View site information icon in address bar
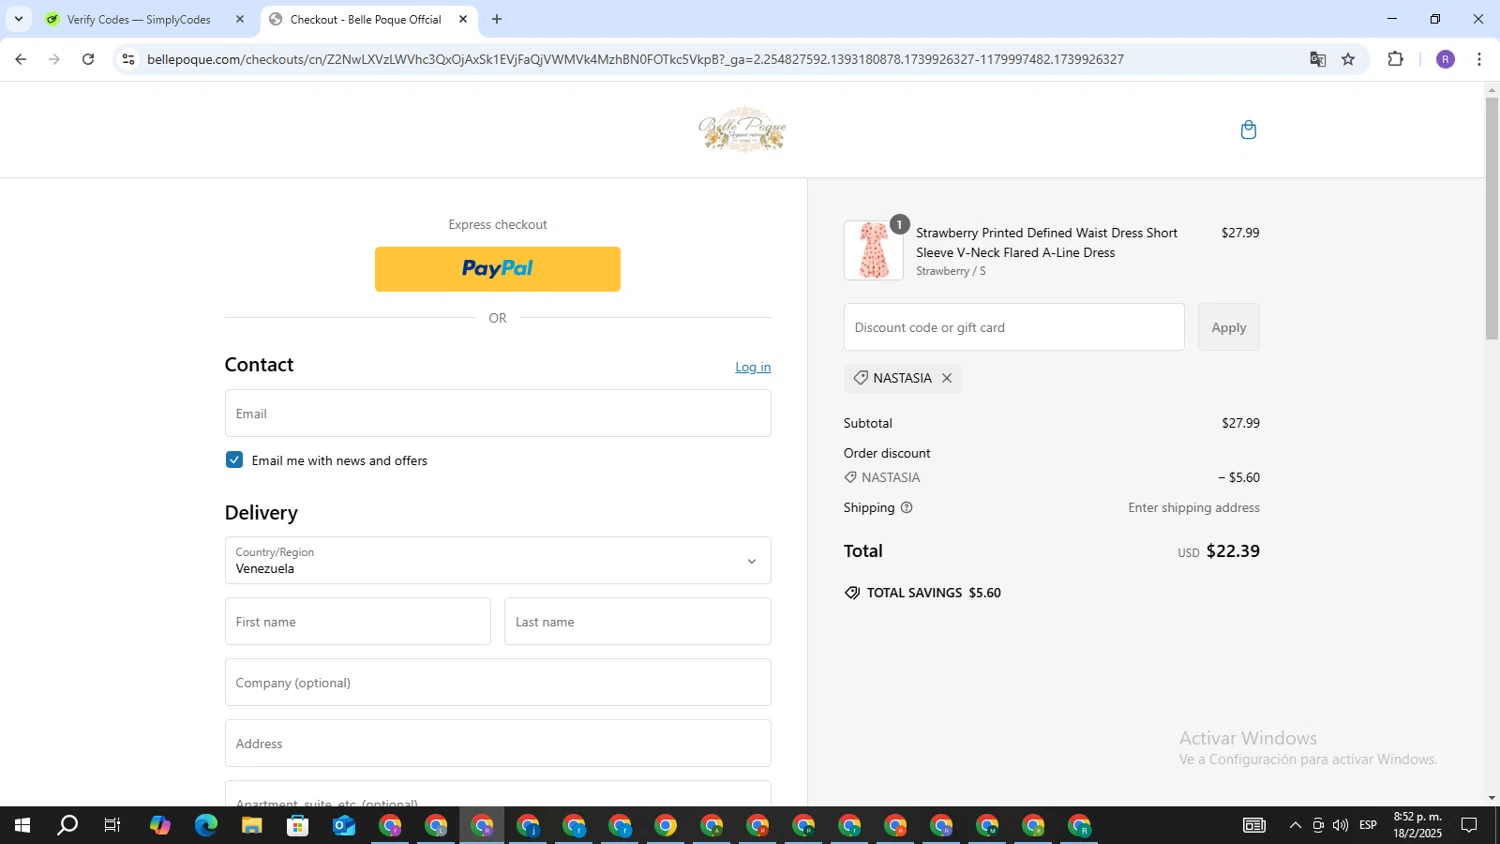This screenshot has width=1500, height=844. click(x=128, y=59)
